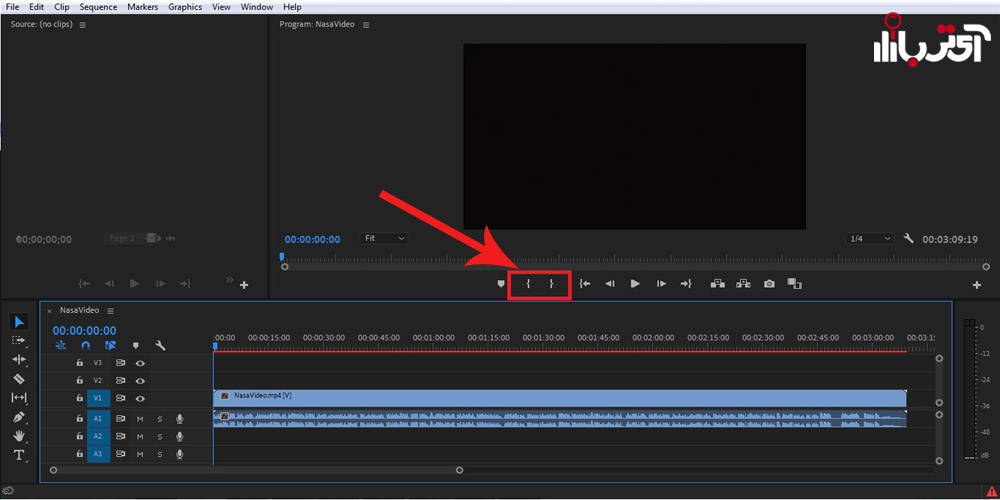Toggle Snap in timeline
The width and height of the screenshot is (1000, 500).
point(85,345)
